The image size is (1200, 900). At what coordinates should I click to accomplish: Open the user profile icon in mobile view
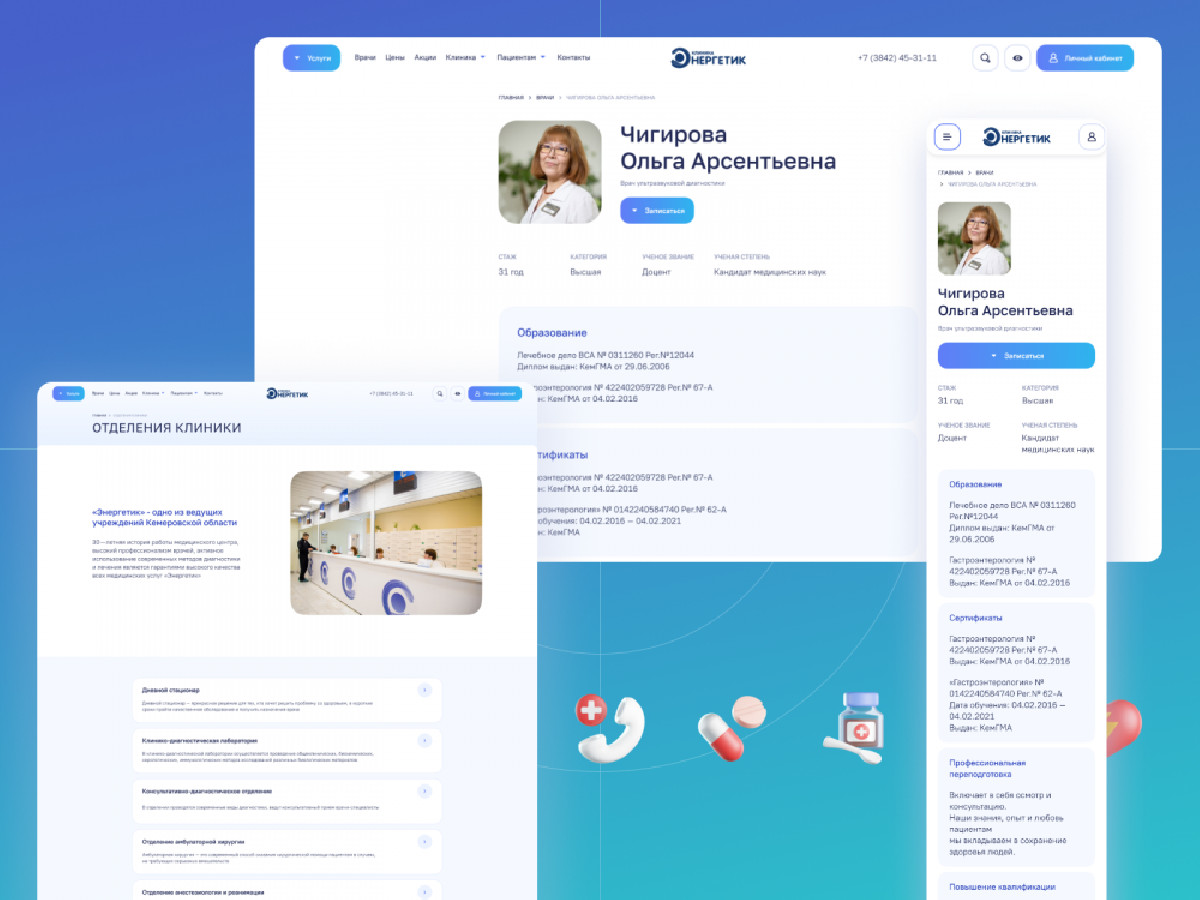1092,137
